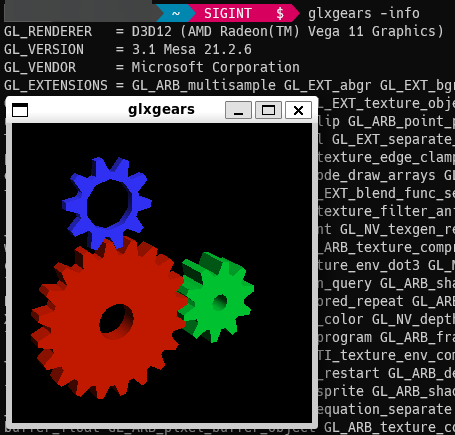Screen dimensions: 455x435
Task: Click the 'EXT_blend_func_se' terminal text
Action: [389, 193]
